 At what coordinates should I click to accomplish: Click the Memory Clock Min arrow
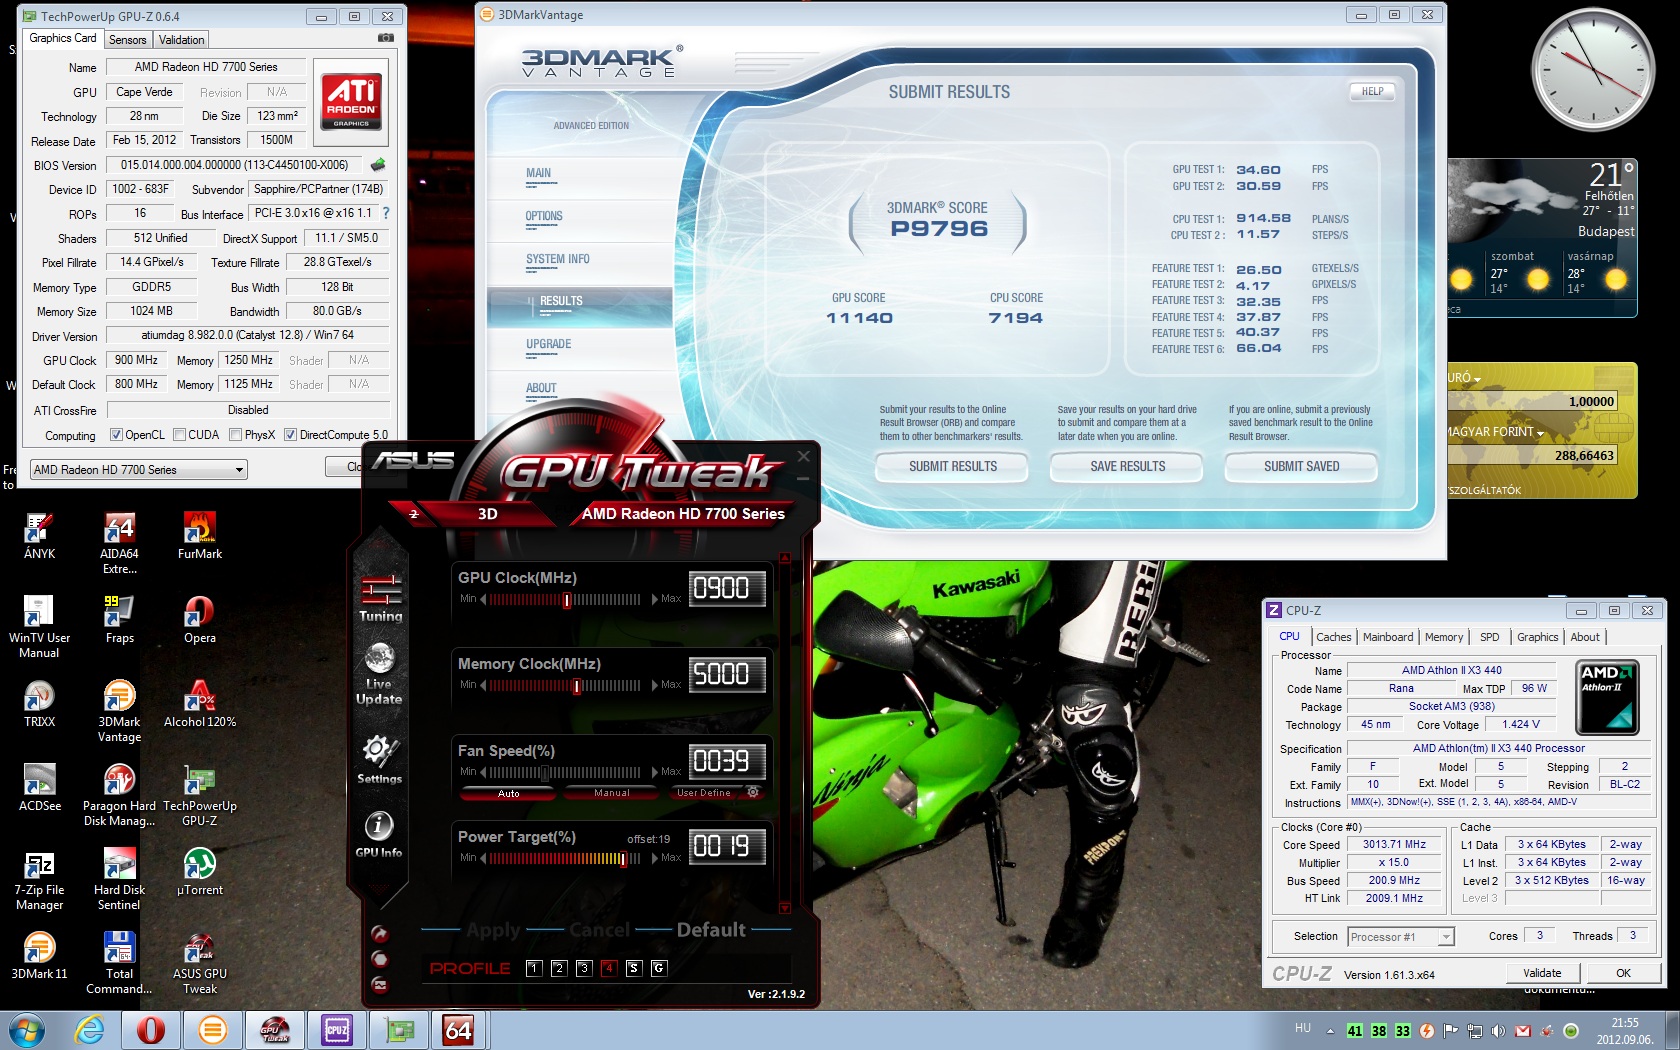coord(484,685)
